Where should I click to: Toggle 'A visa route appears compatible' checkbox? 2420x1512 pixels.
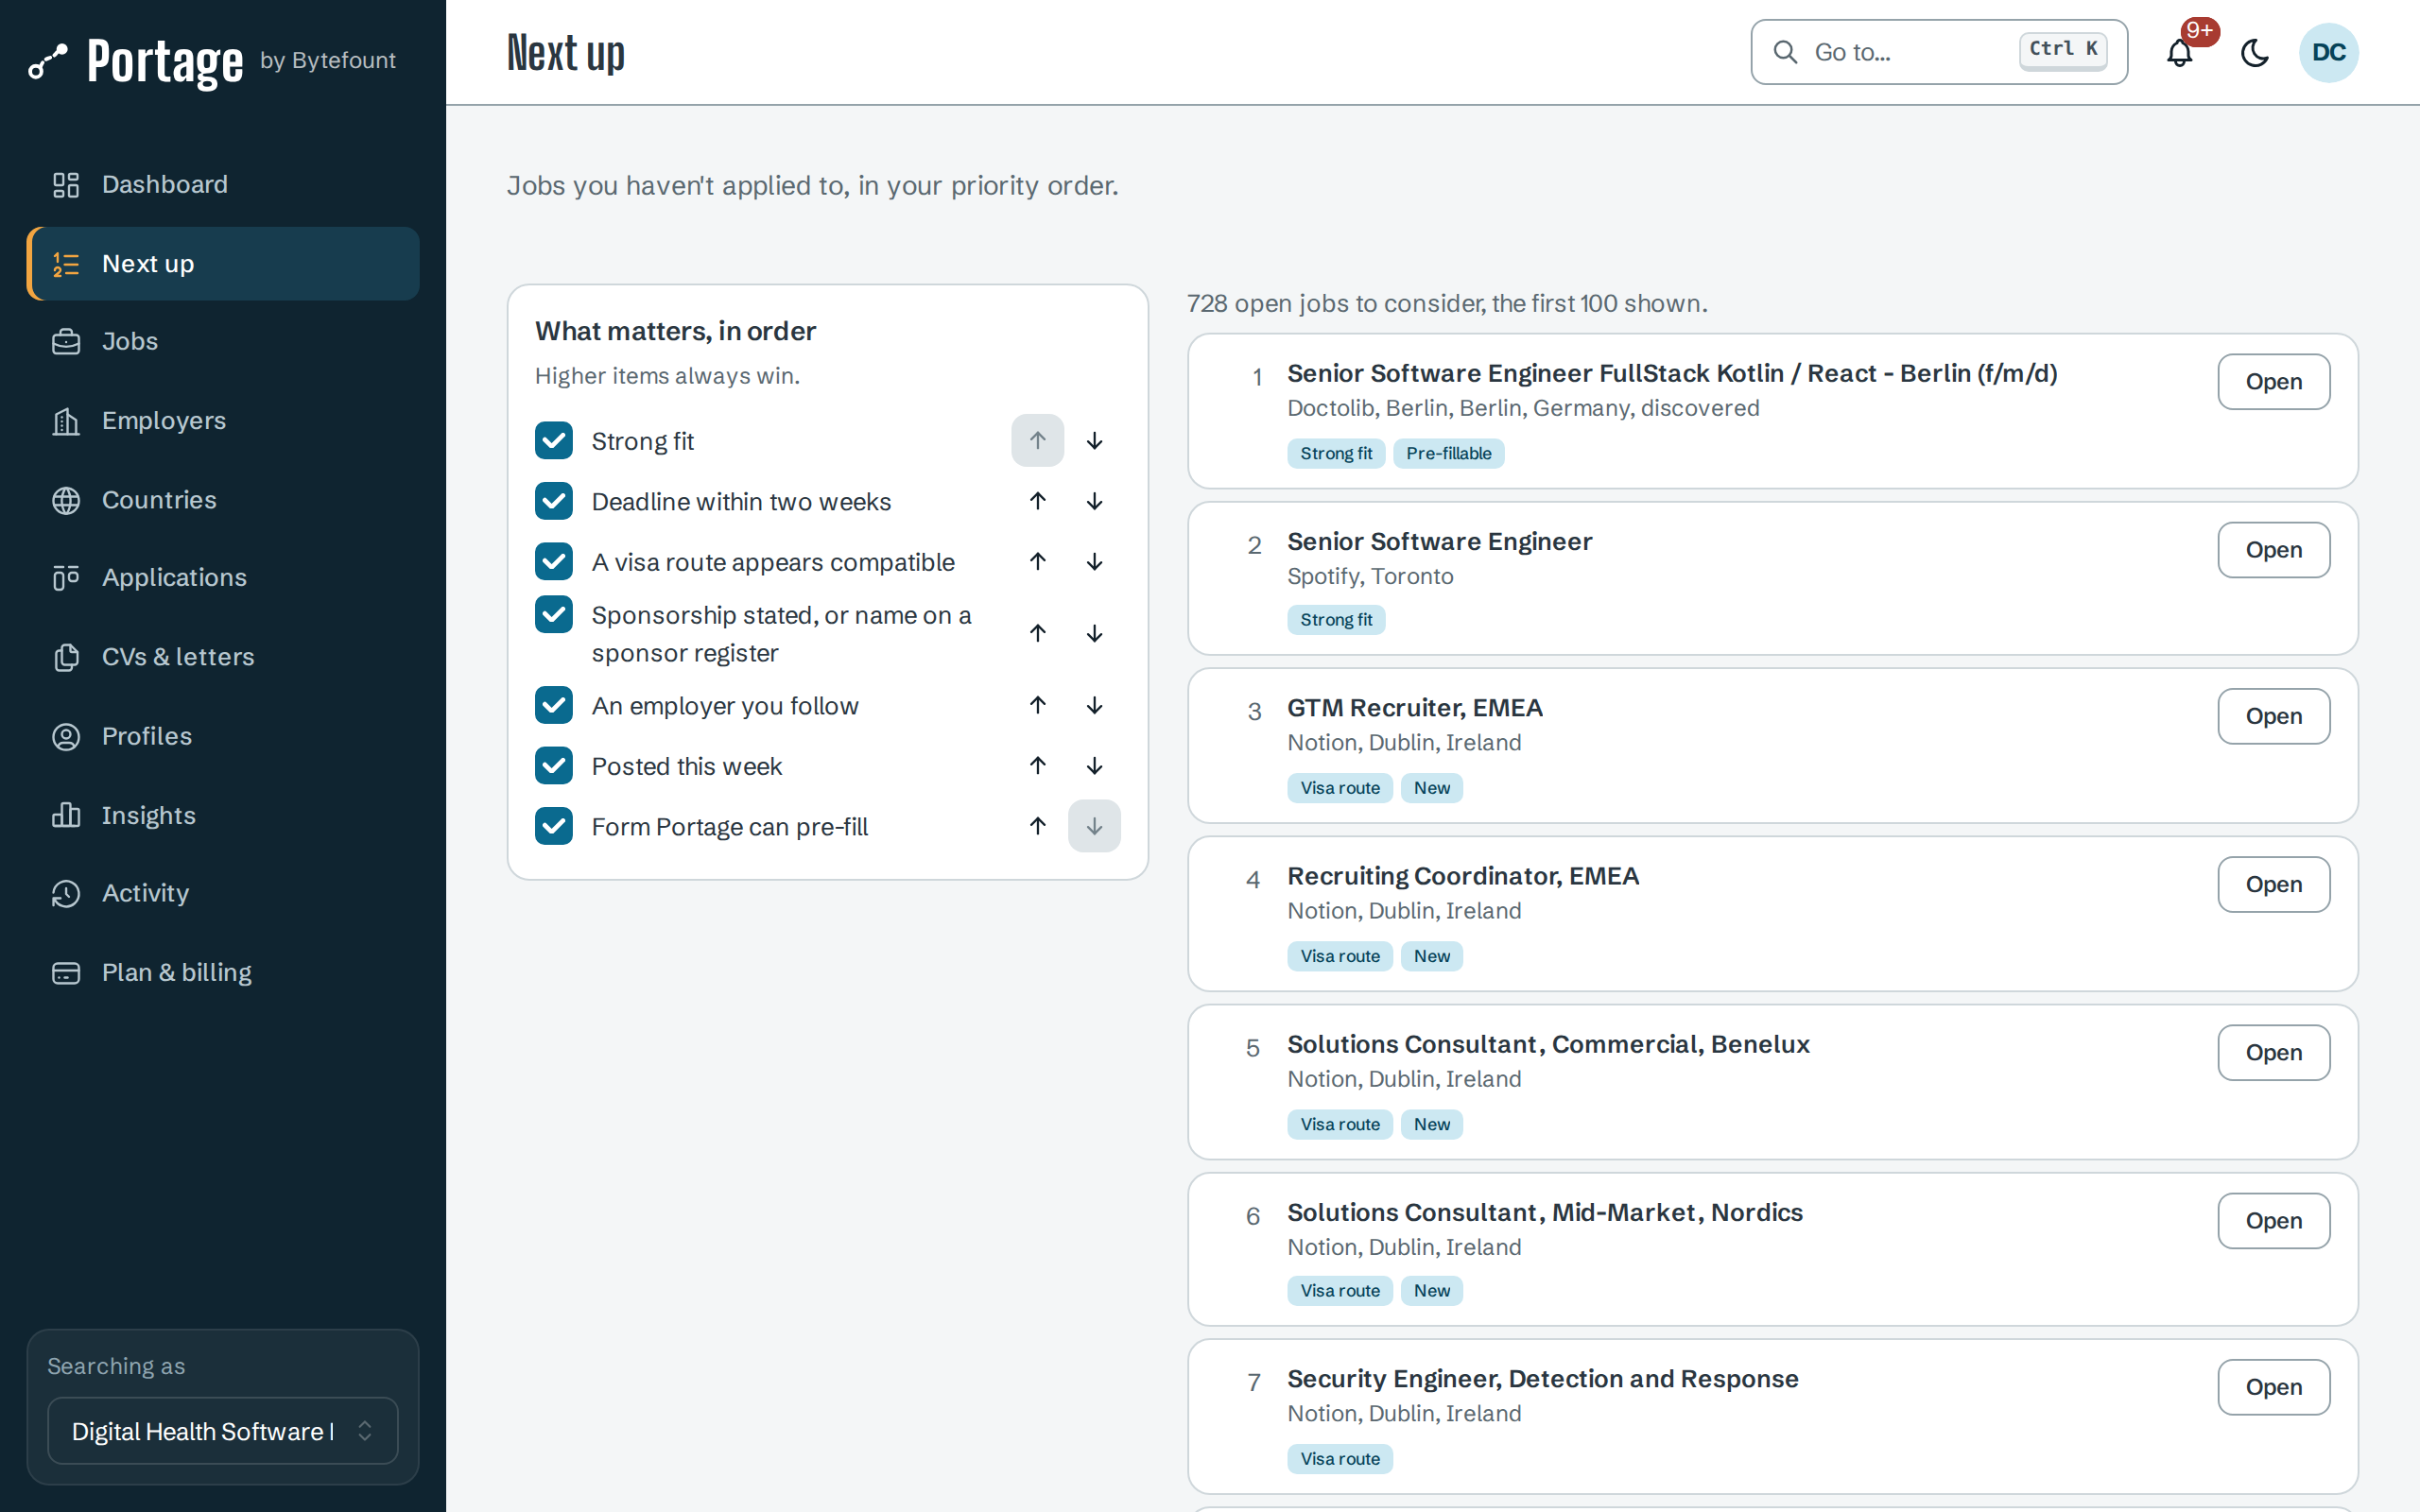[554, 562]
